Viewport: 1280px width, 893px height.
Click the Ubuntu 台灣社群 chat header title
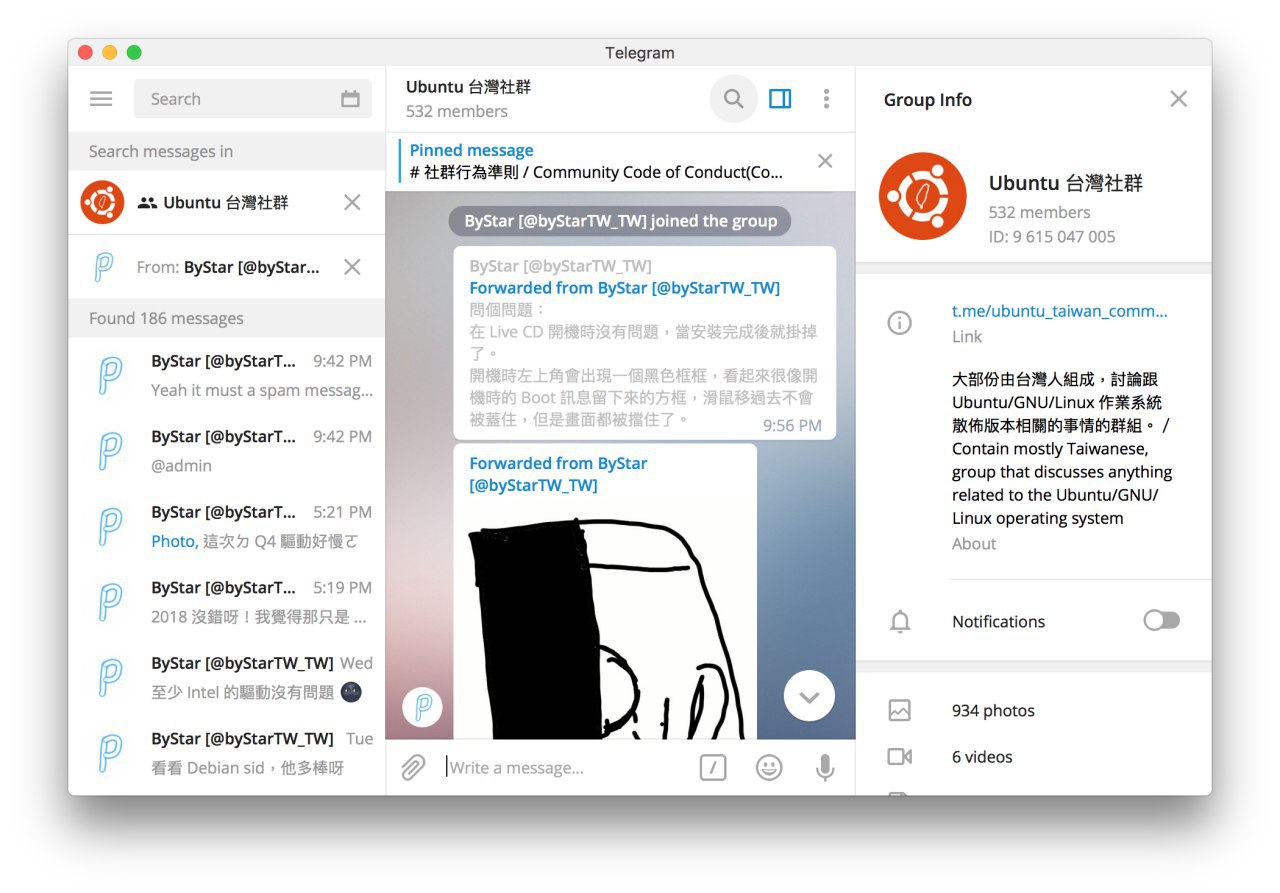(x=468, y=87)
